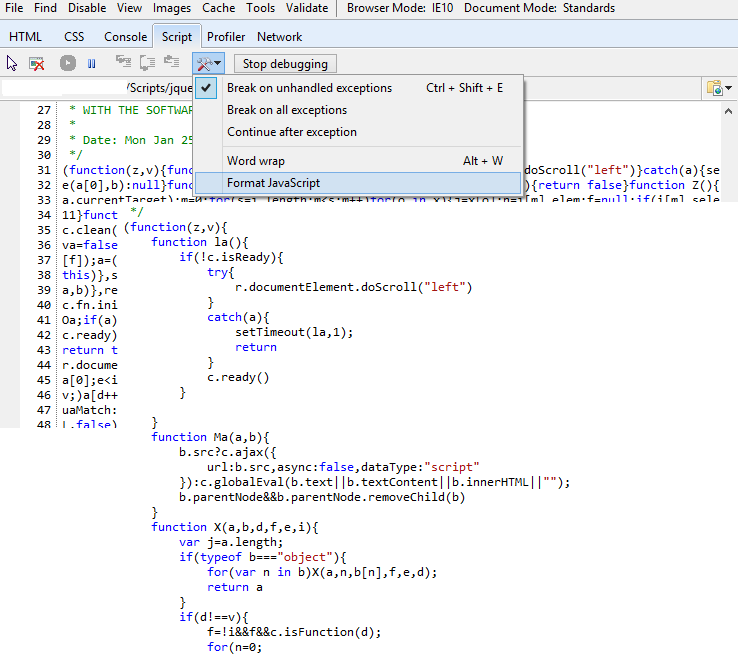Open the configuration tools dropdown

click(208, 63)
